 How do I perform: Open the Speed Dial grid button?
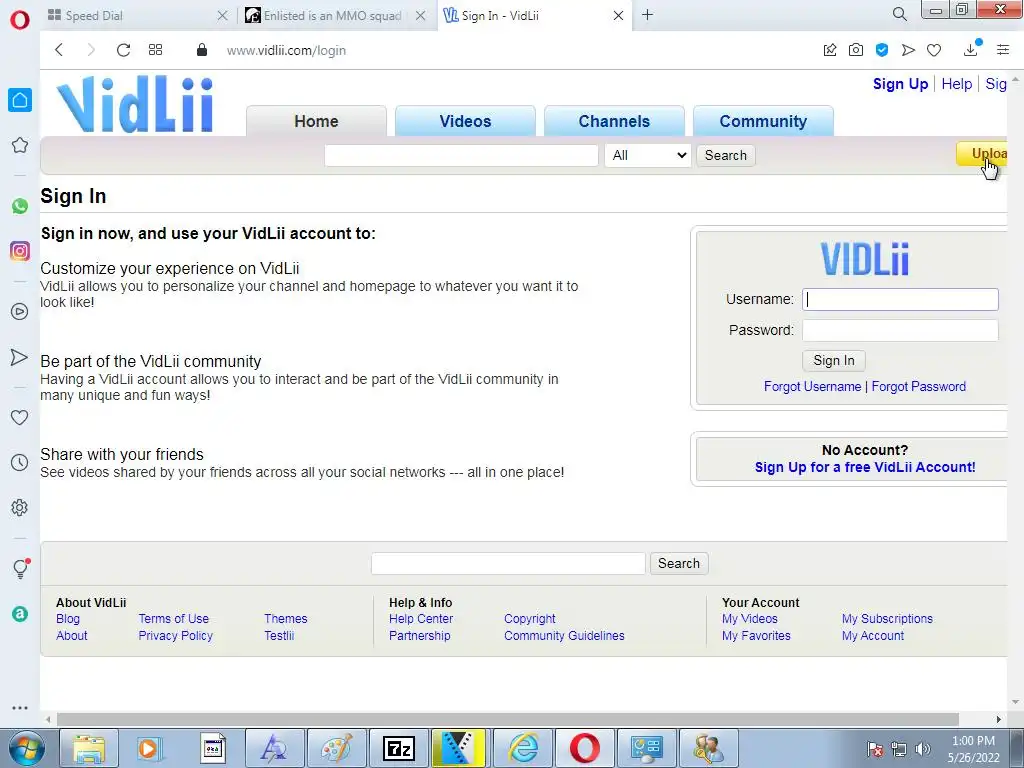tap(155, 50)
